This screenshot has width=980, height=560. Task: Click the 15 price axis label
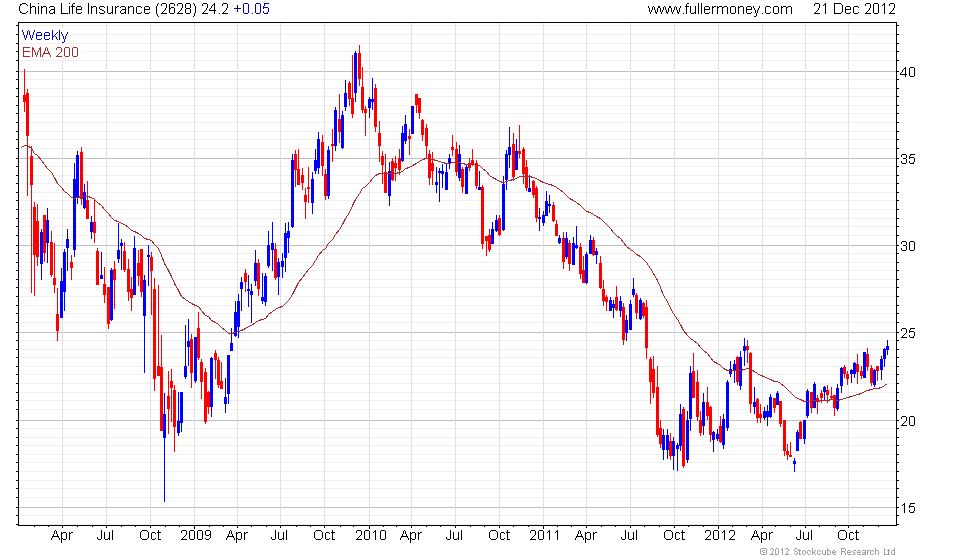(x=908, y=508)
